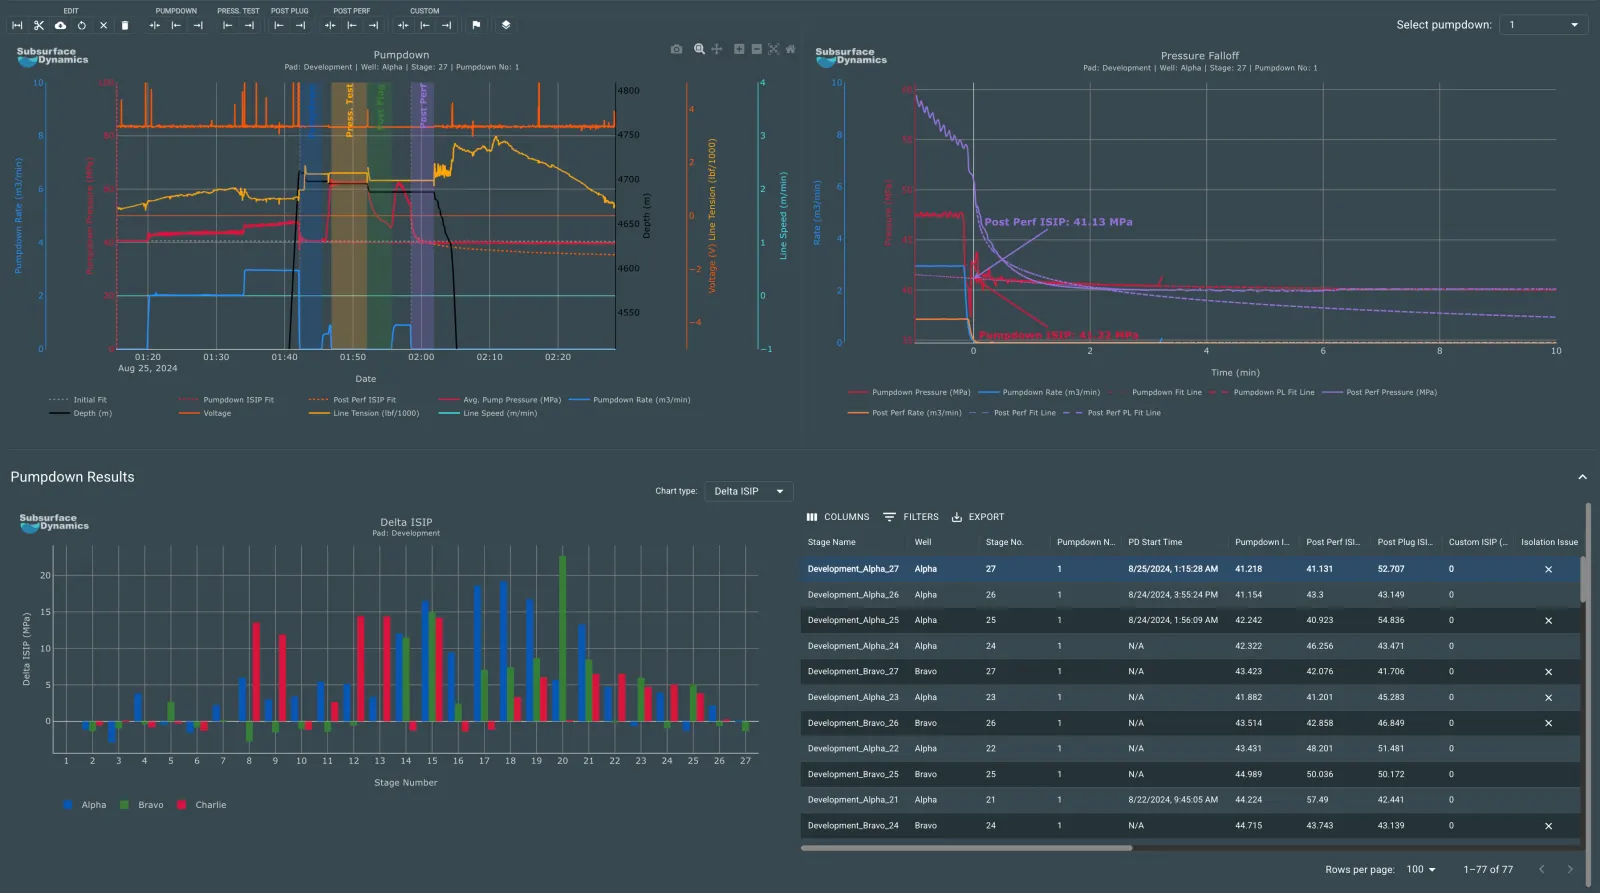The width and height of the screenshot is (1600, 893).
Task: Click the zoom out minus icon on Pumpdown chart
Action: [757, 48]
